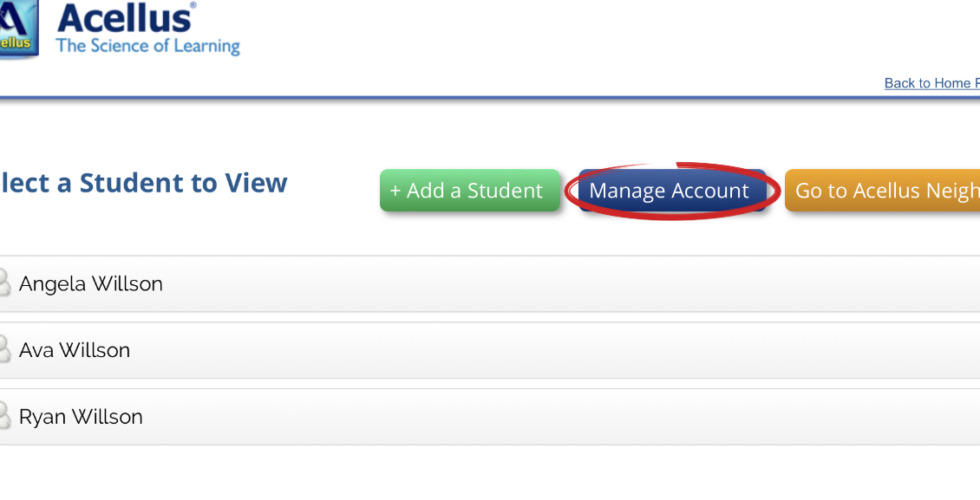This screenshot has width=980, height=500.
Task: Click the Acellus logo icon
Action: (17, 28)
